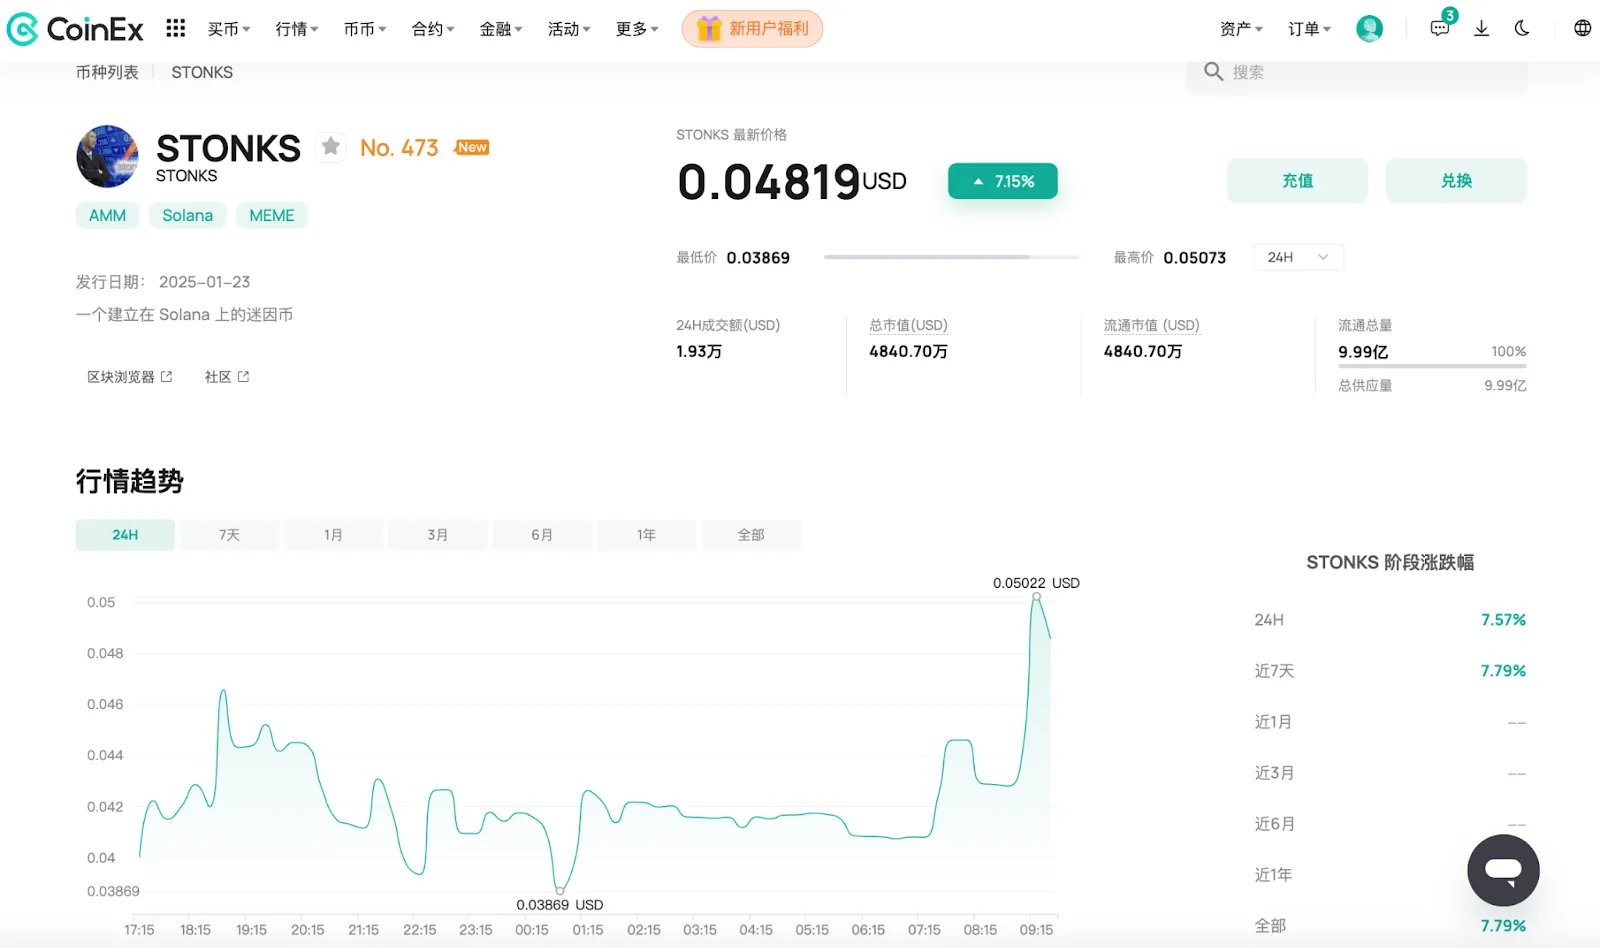
Task: Expand the 订单 menu
Action: (x=1310, y=29)
